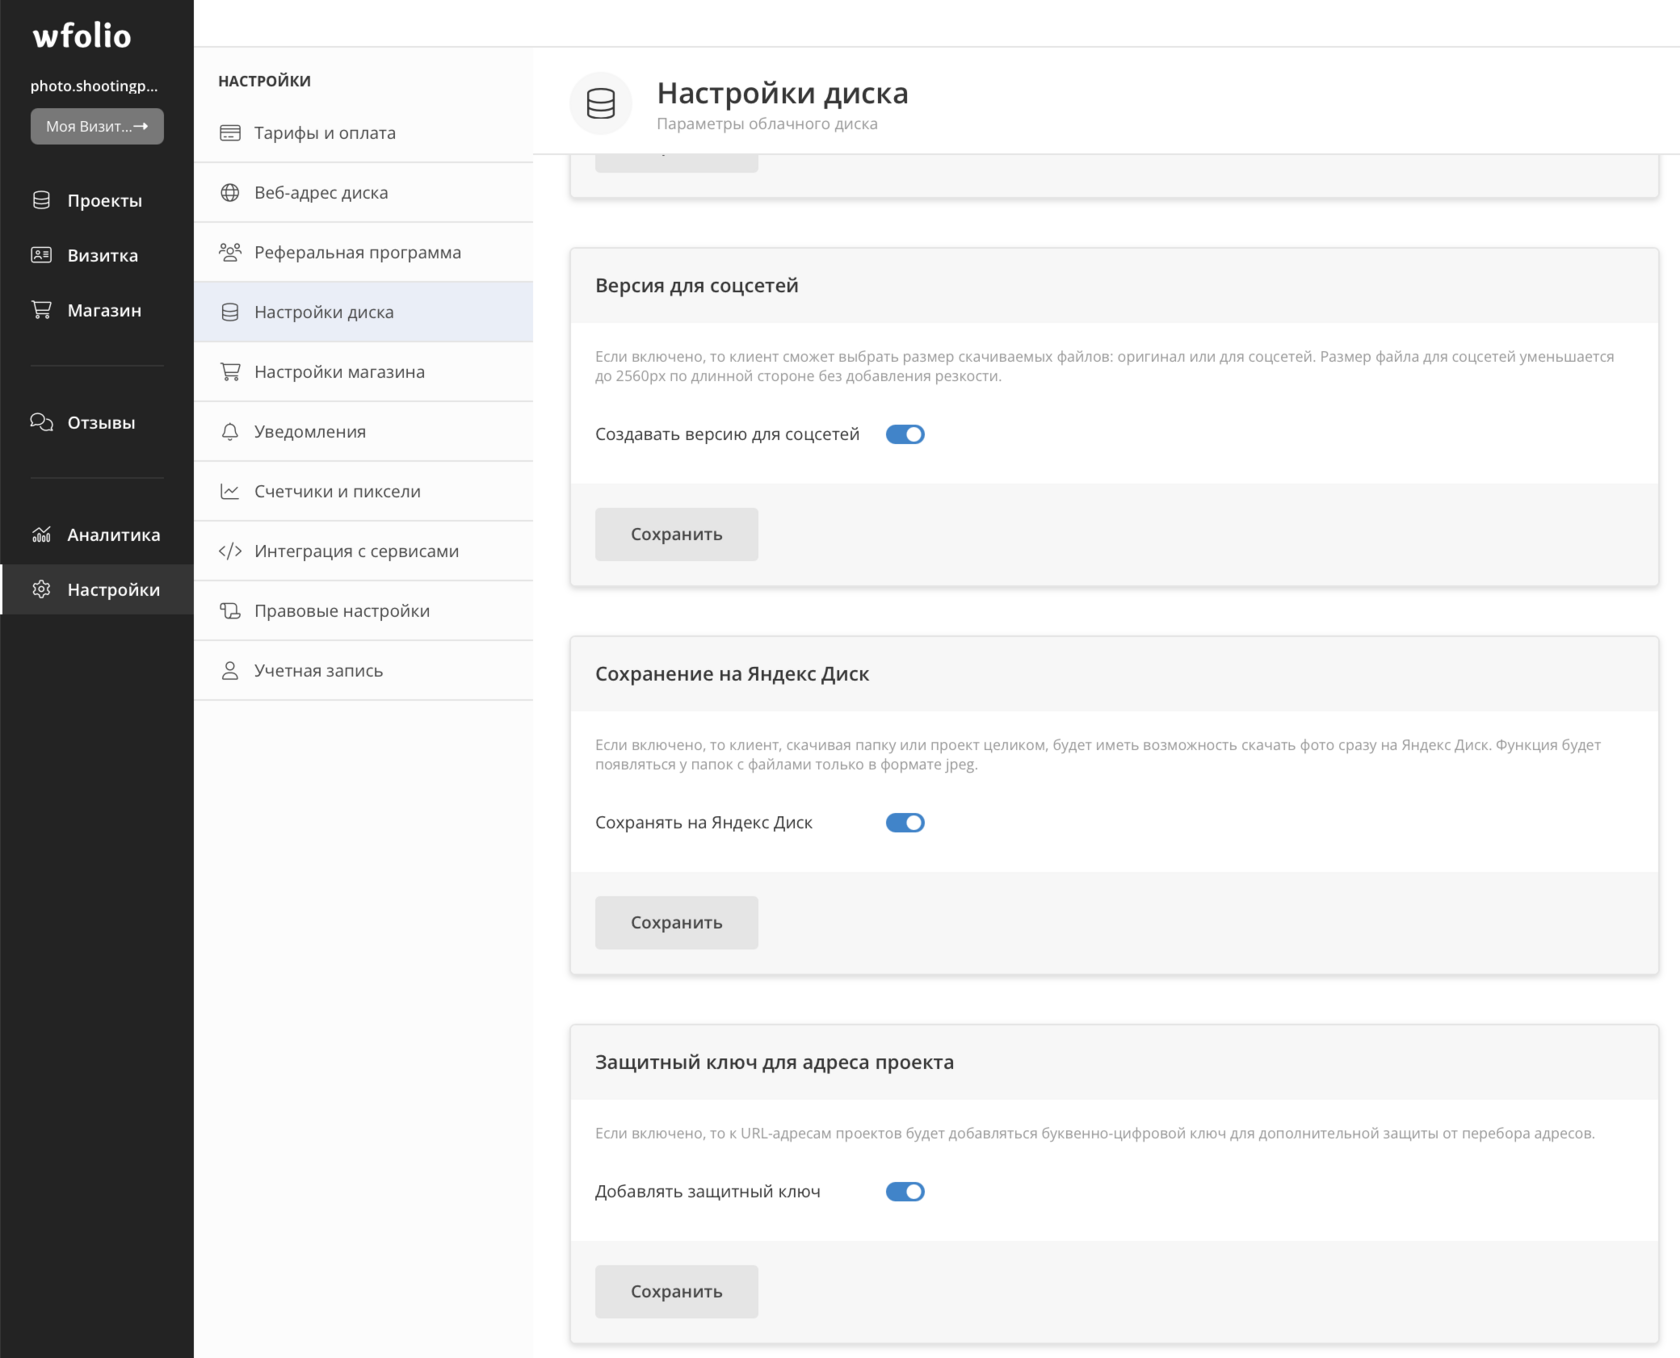
Task: Click the bell icon for Уведомления
Action: [230, 431]
